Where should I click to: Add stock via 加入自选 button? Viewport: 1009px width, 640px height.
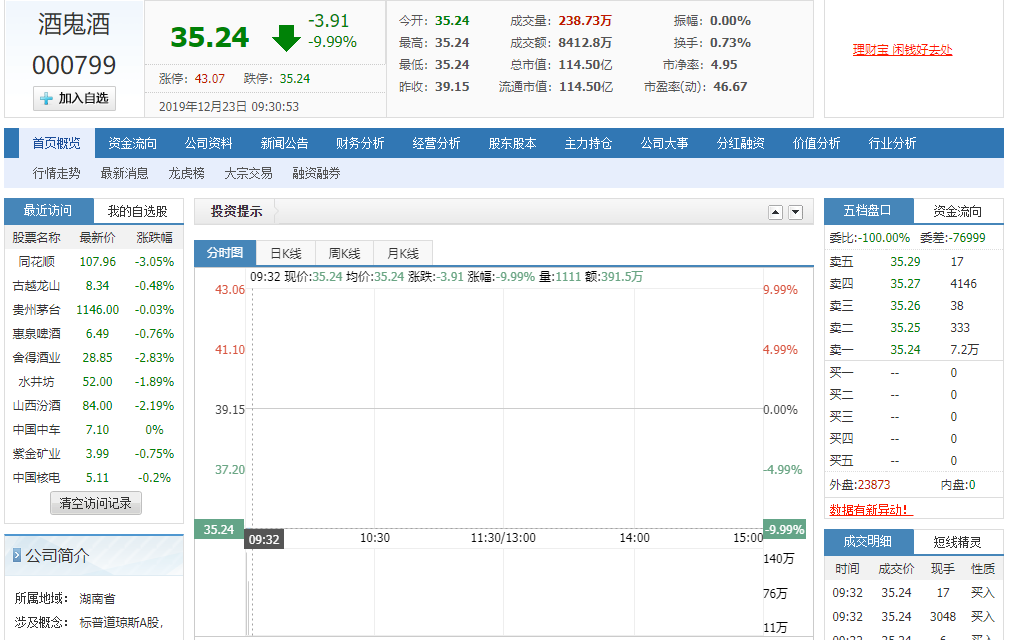click(75, 98)
